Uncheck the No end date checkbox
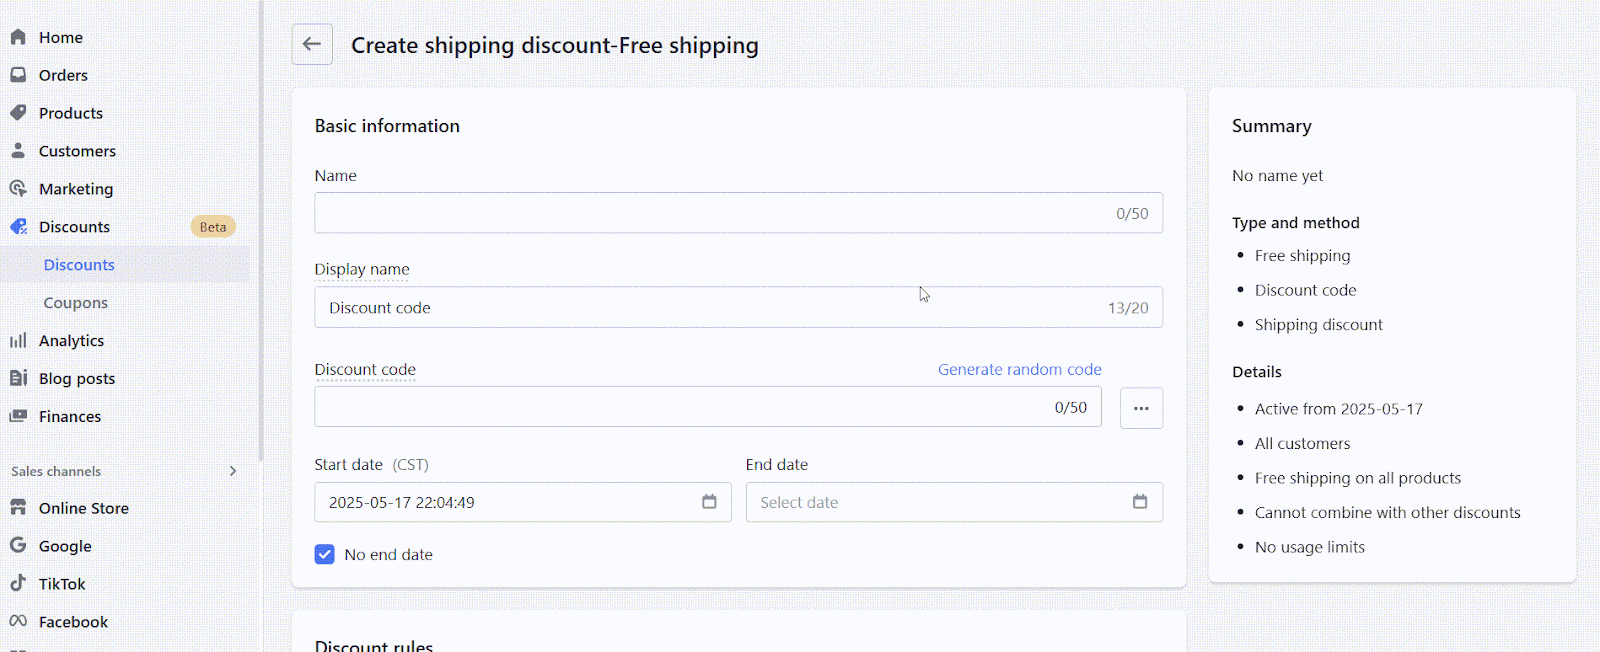This screenshot has height=652, width=1600. 325,555
